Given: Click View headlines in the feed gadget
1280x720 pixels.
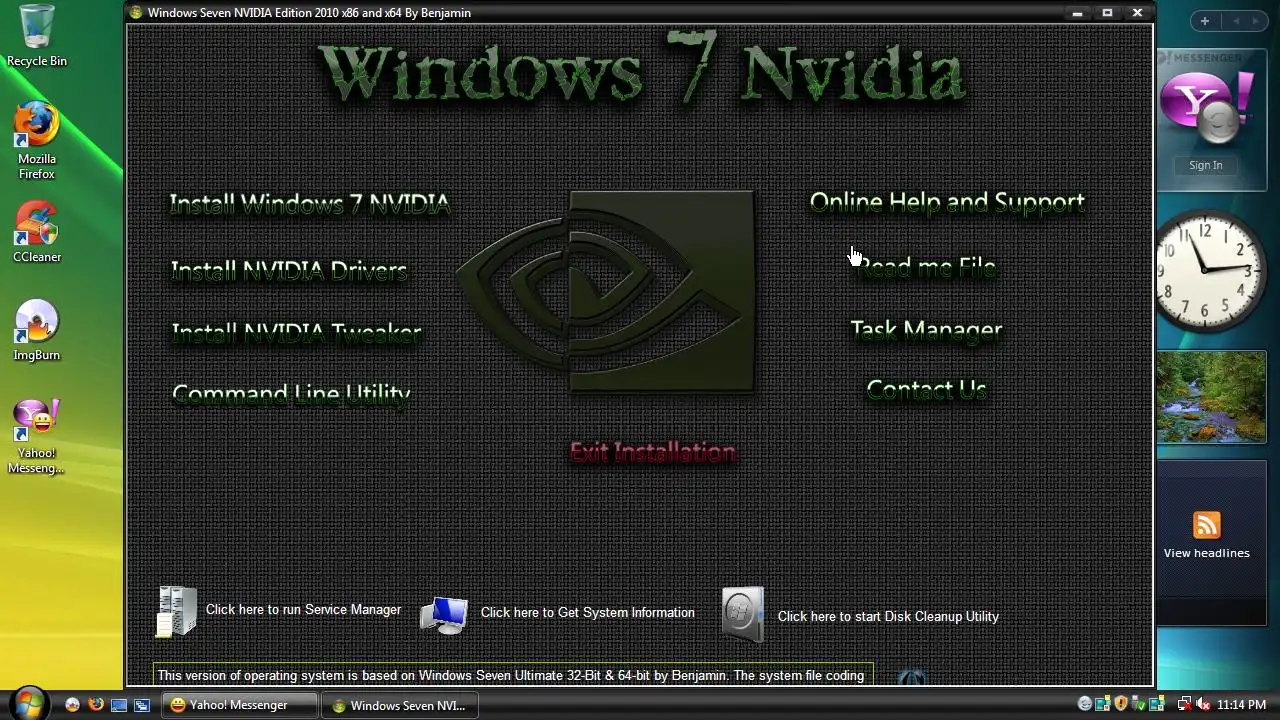Looking at the screenshot, I should (1206, 553).
